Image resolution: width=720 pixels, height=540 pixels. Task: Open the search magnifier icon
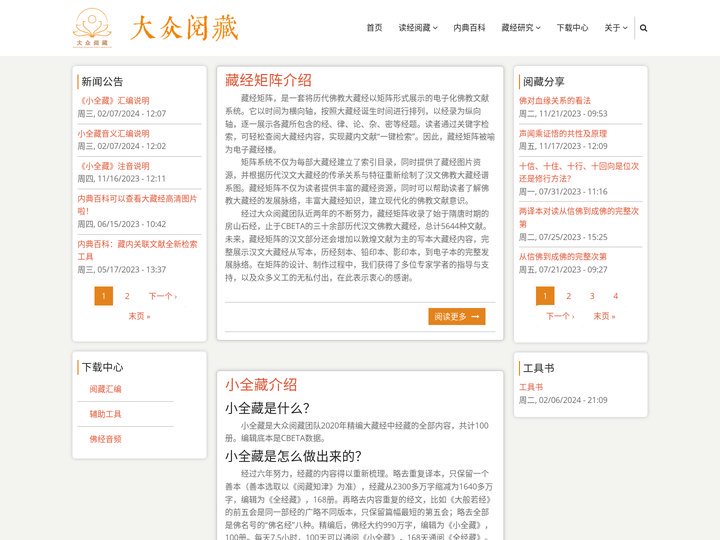coord(643,28)
